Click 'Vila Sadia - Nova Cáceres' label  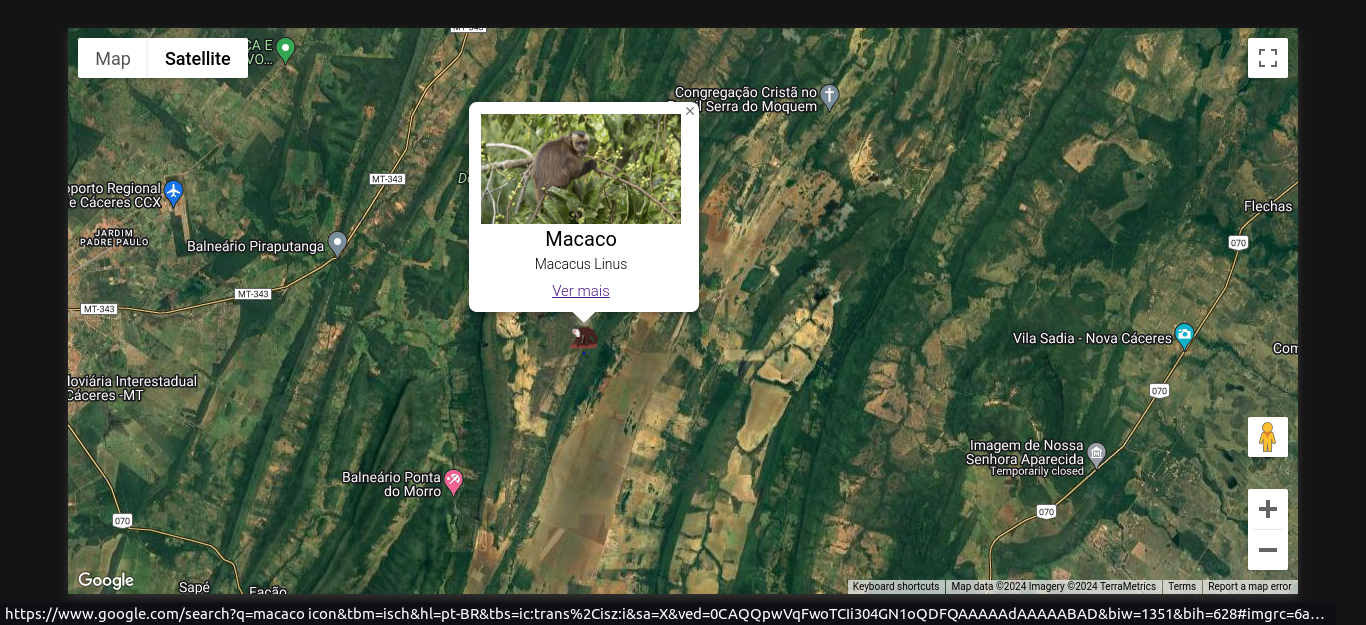tap(1092, 339)
